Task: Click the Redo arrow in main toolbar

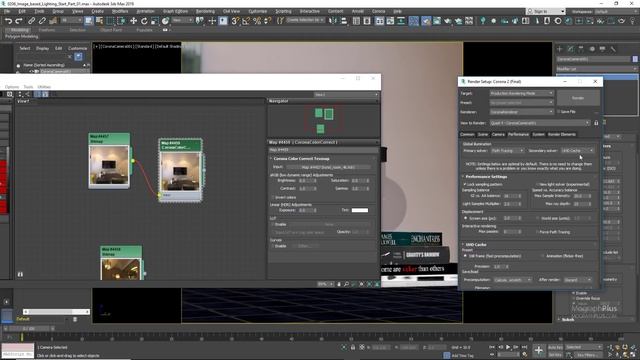Action: [19, 21]
